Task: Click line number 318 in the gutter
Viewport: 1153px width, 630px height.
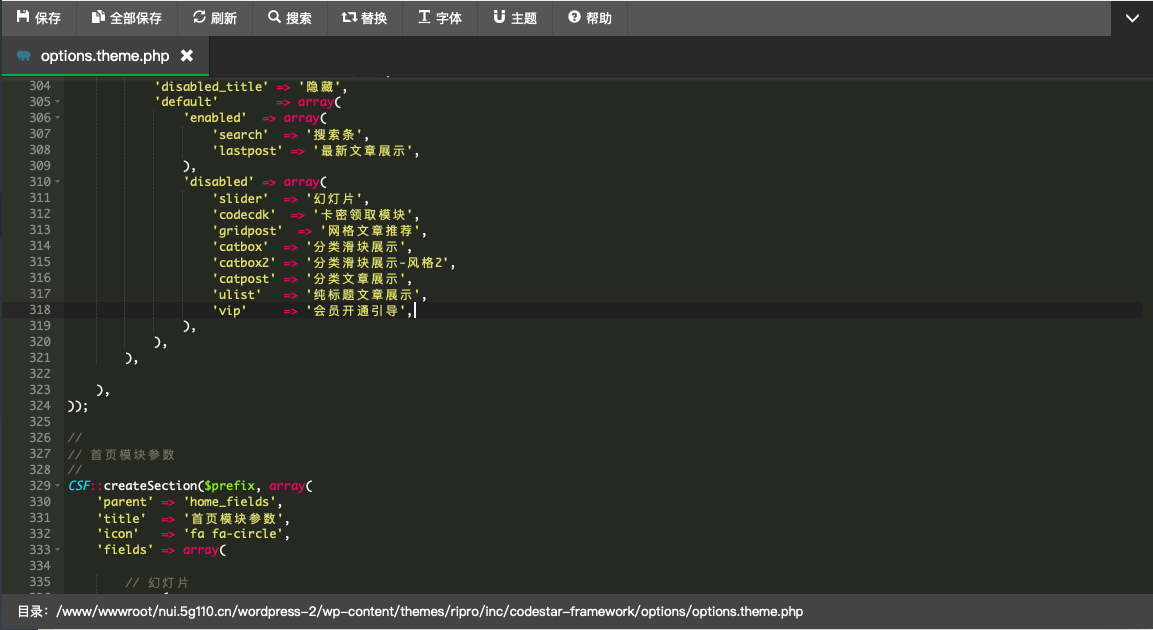Action: pyautogui.click(x=40, y=310)
